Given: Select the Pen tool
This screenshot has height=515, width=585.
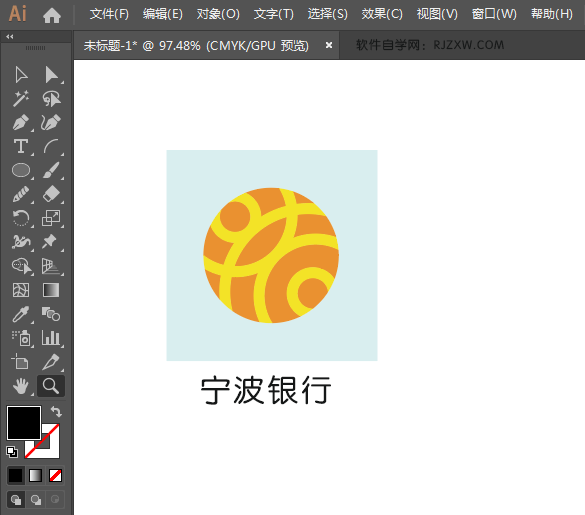Looking at the screenshot, I should (21, 122).
